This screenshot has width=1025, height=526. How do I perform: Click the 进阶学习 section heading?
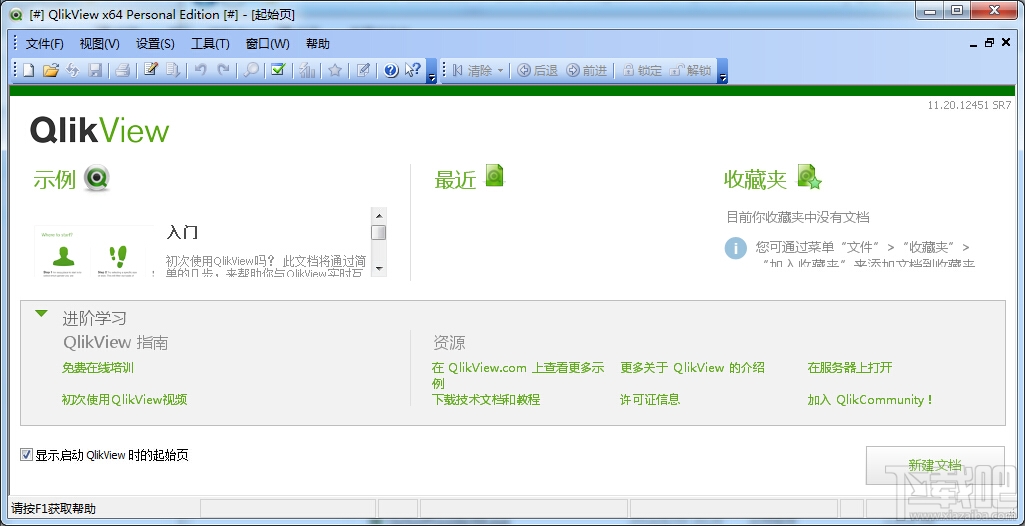coord(94,318)
